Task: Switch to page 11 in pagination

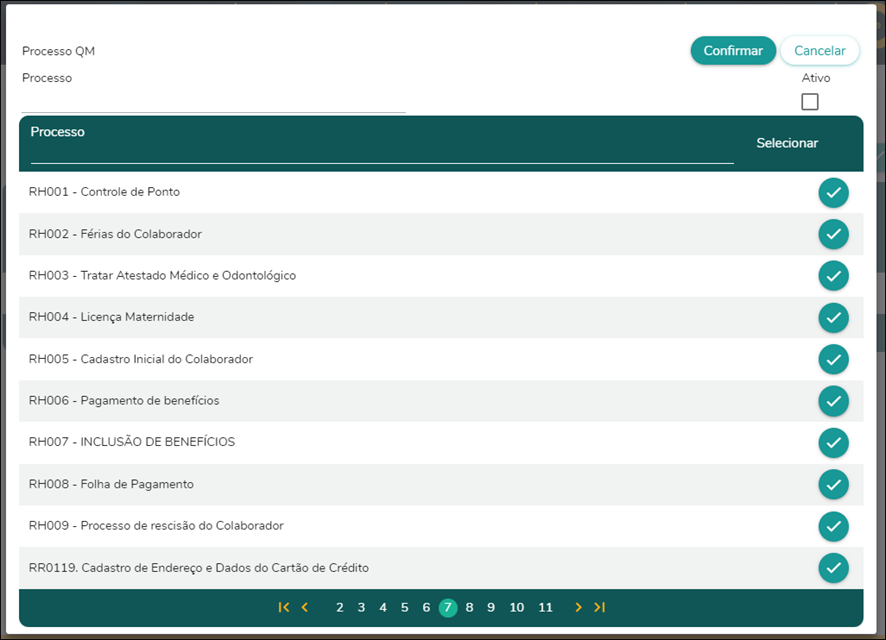Action: point(545,607)
